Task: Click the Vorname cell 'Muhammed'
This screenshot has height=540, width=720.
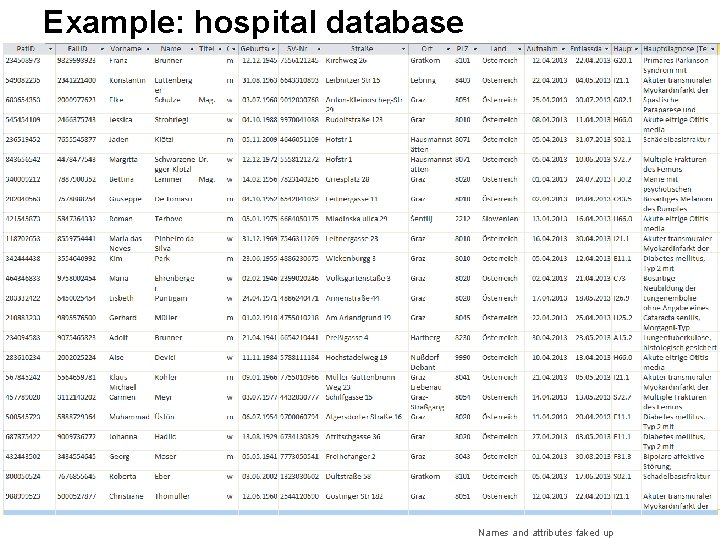Action: (129, 417)
